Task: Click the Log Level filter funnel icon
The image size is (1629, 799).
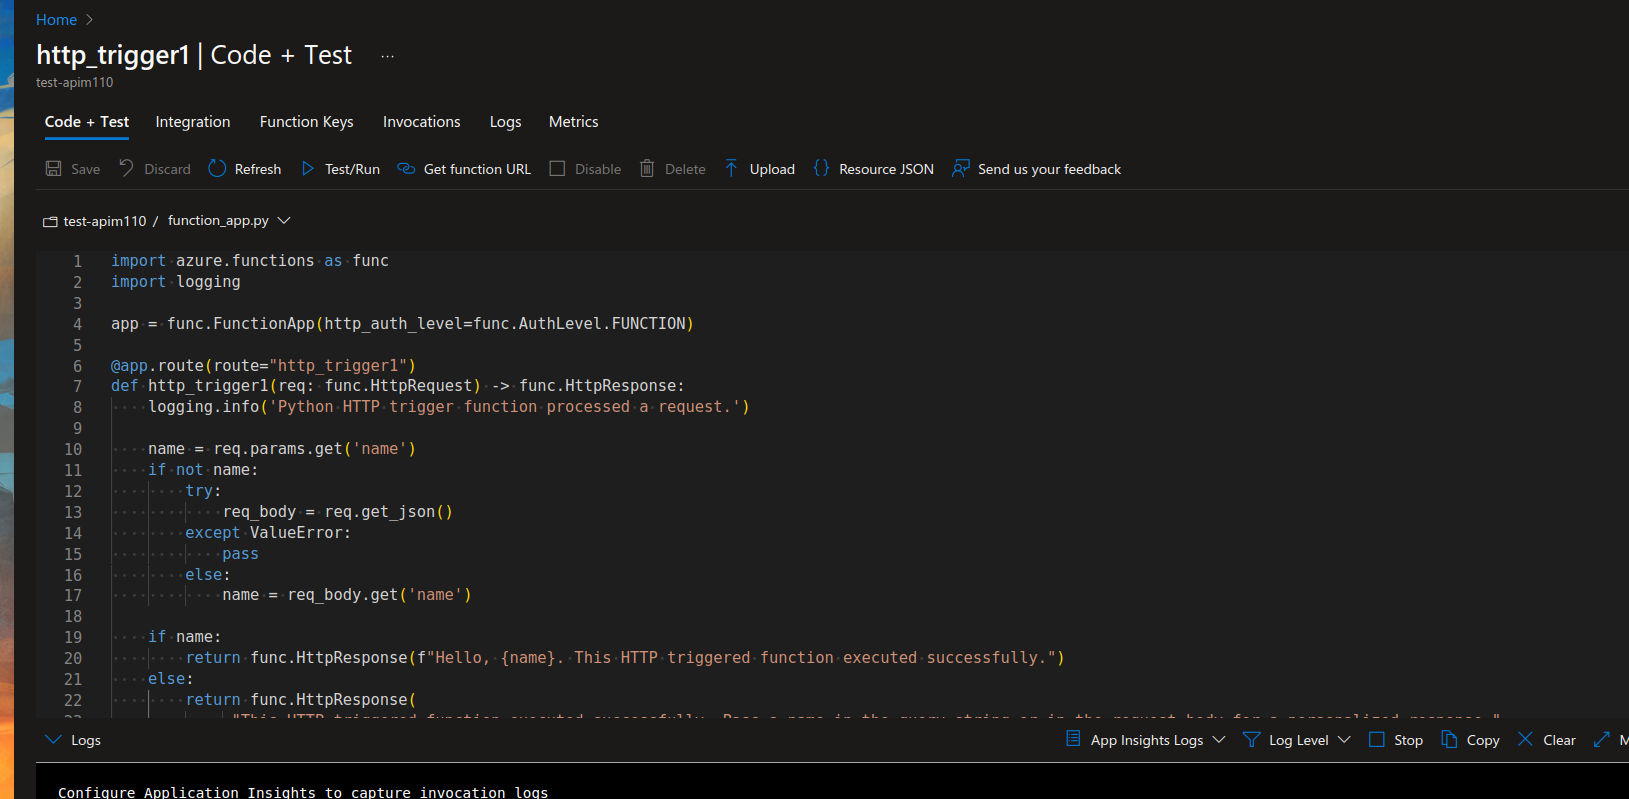Action: pos(1251,739)
